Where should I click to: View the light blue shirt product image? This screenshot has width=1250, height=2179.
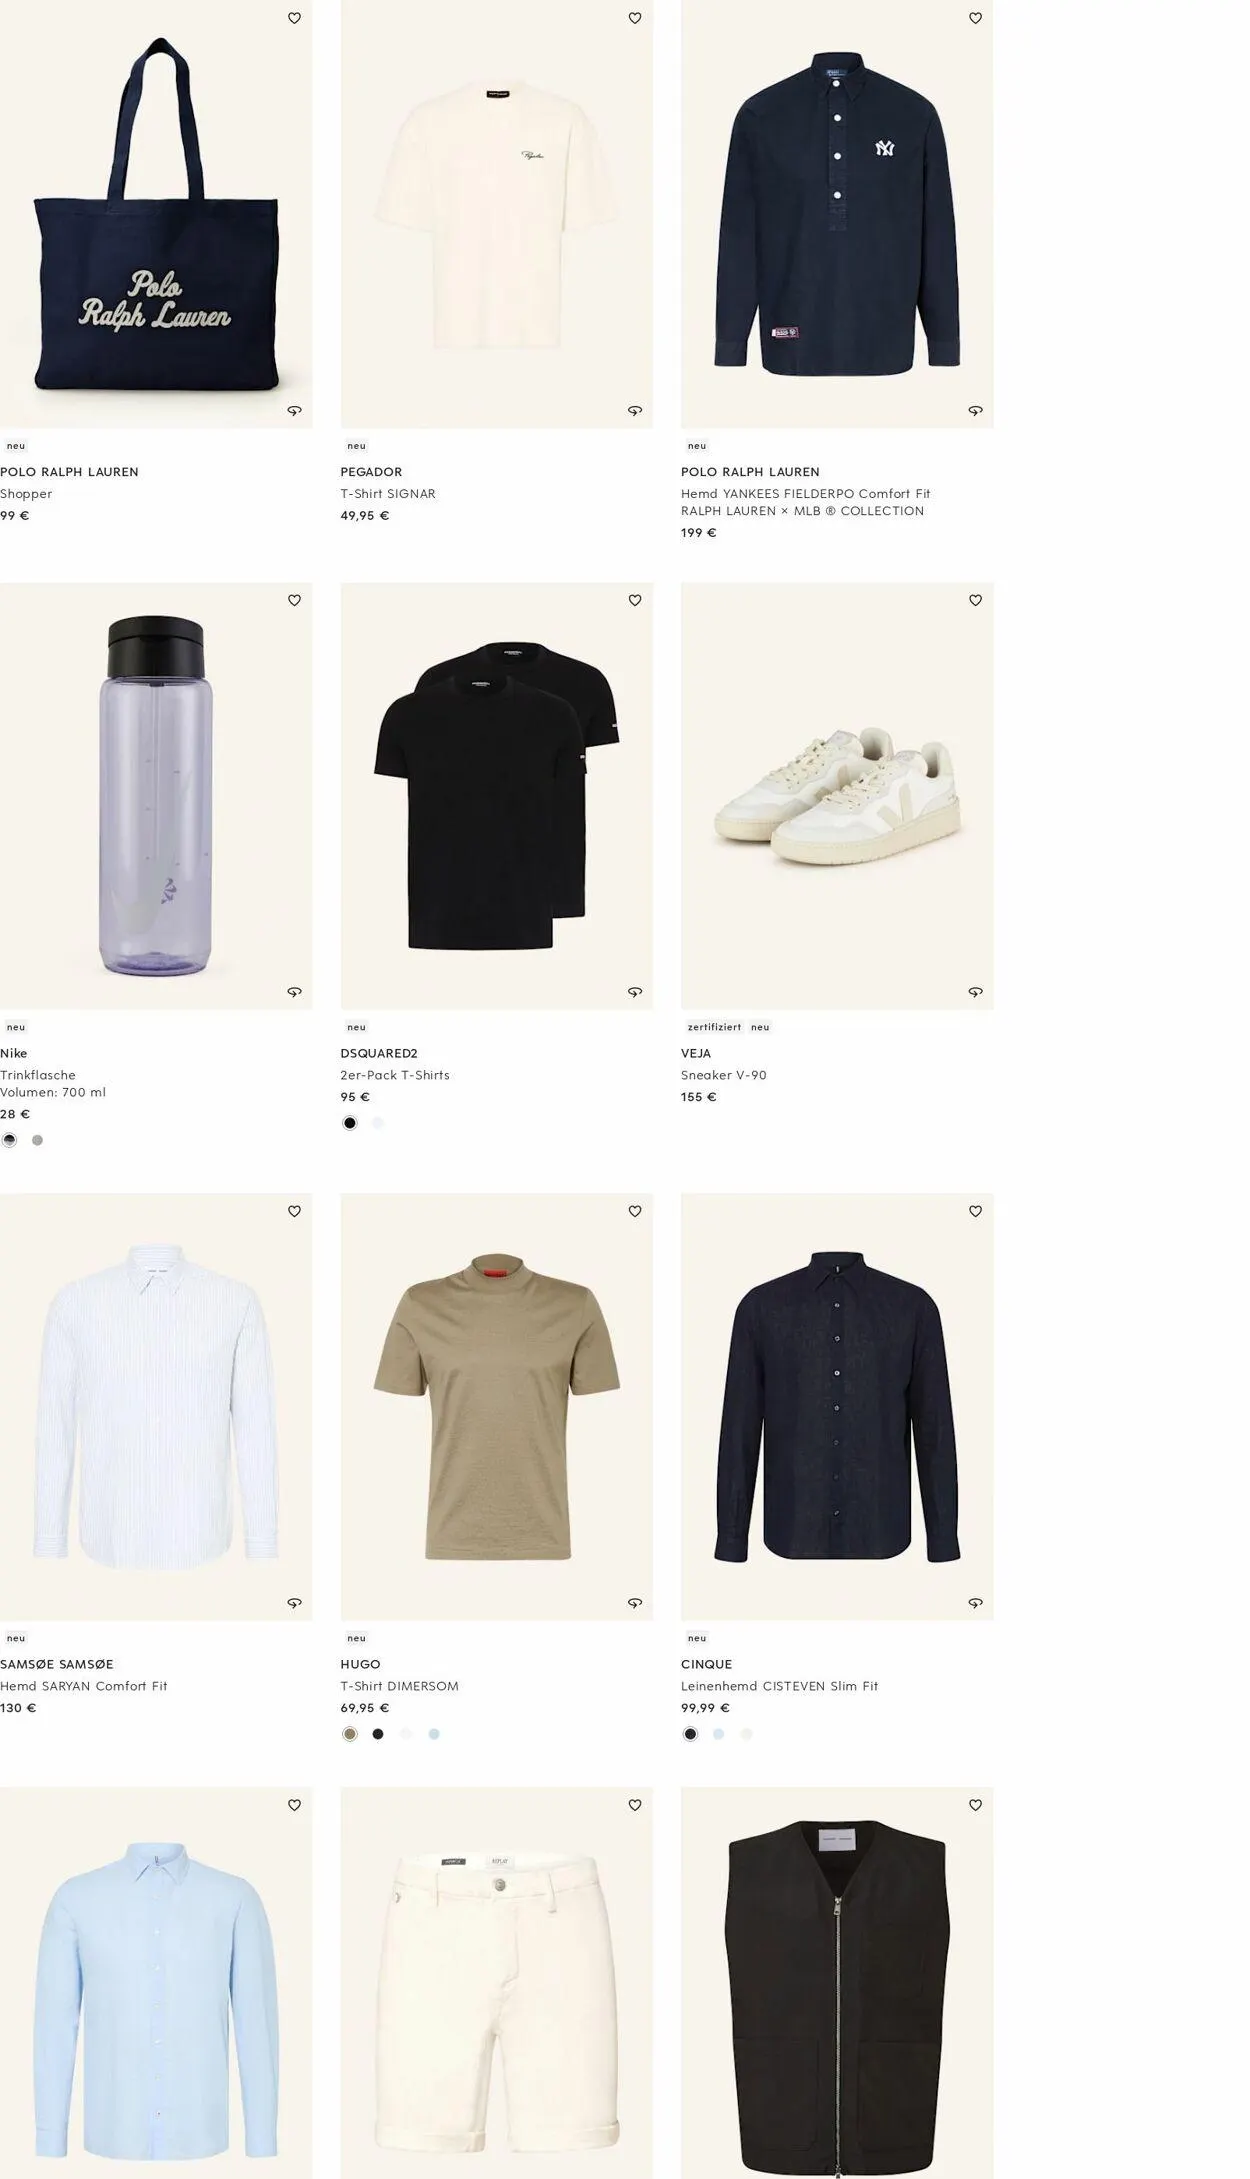point(156,1982)
